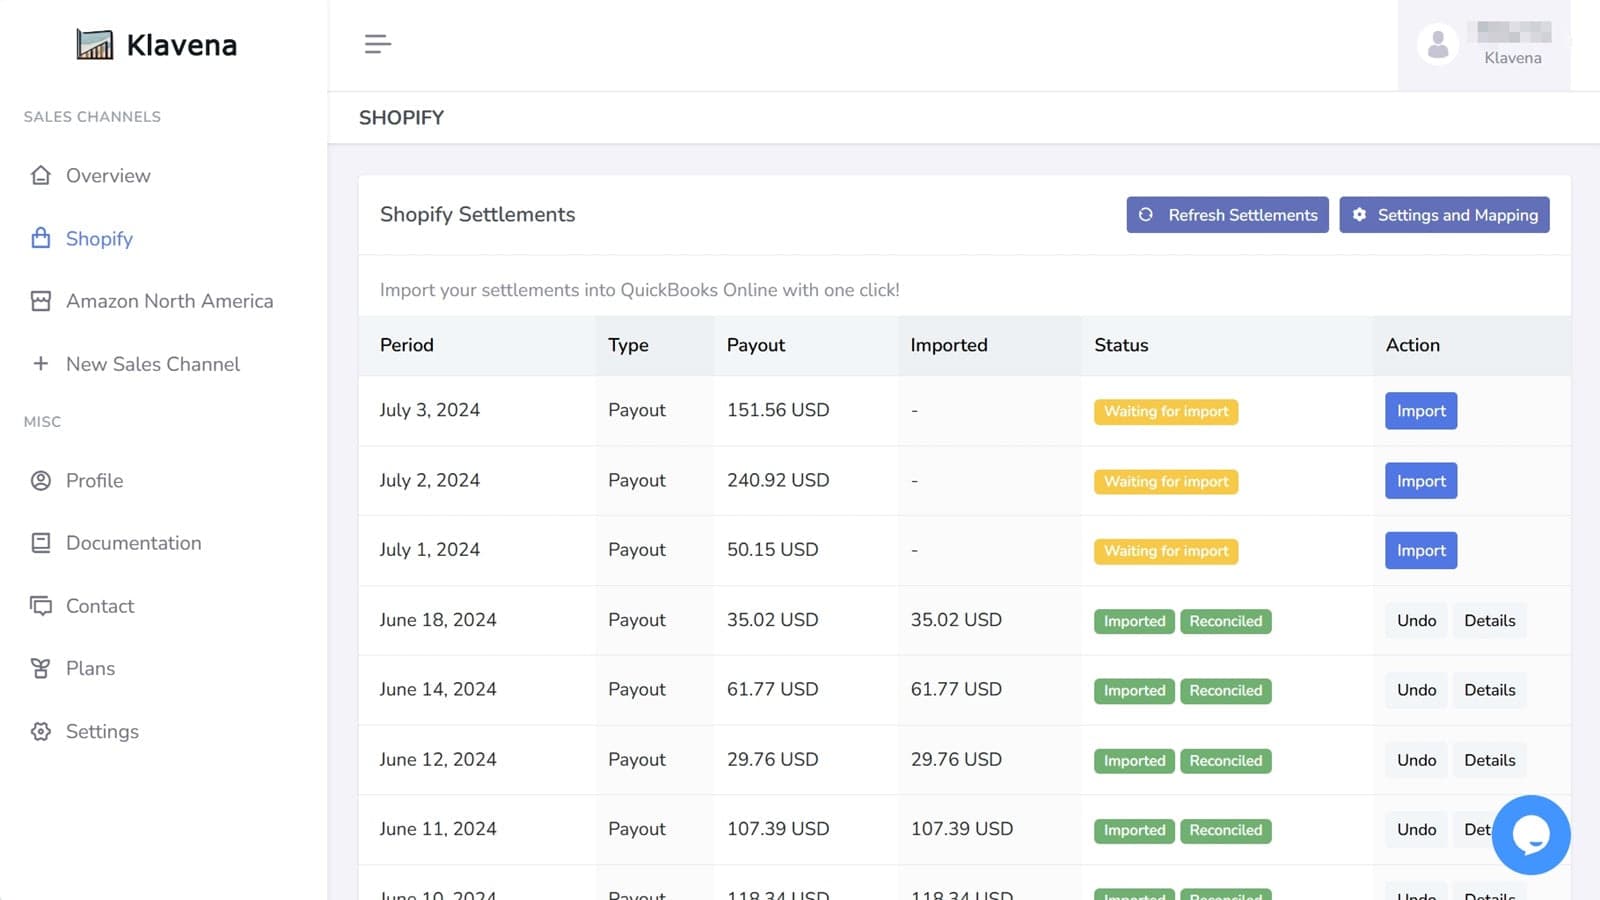Screen dimensions: 1600x900
Task: Open the Documentation menu item
Action: click(133, 543)
